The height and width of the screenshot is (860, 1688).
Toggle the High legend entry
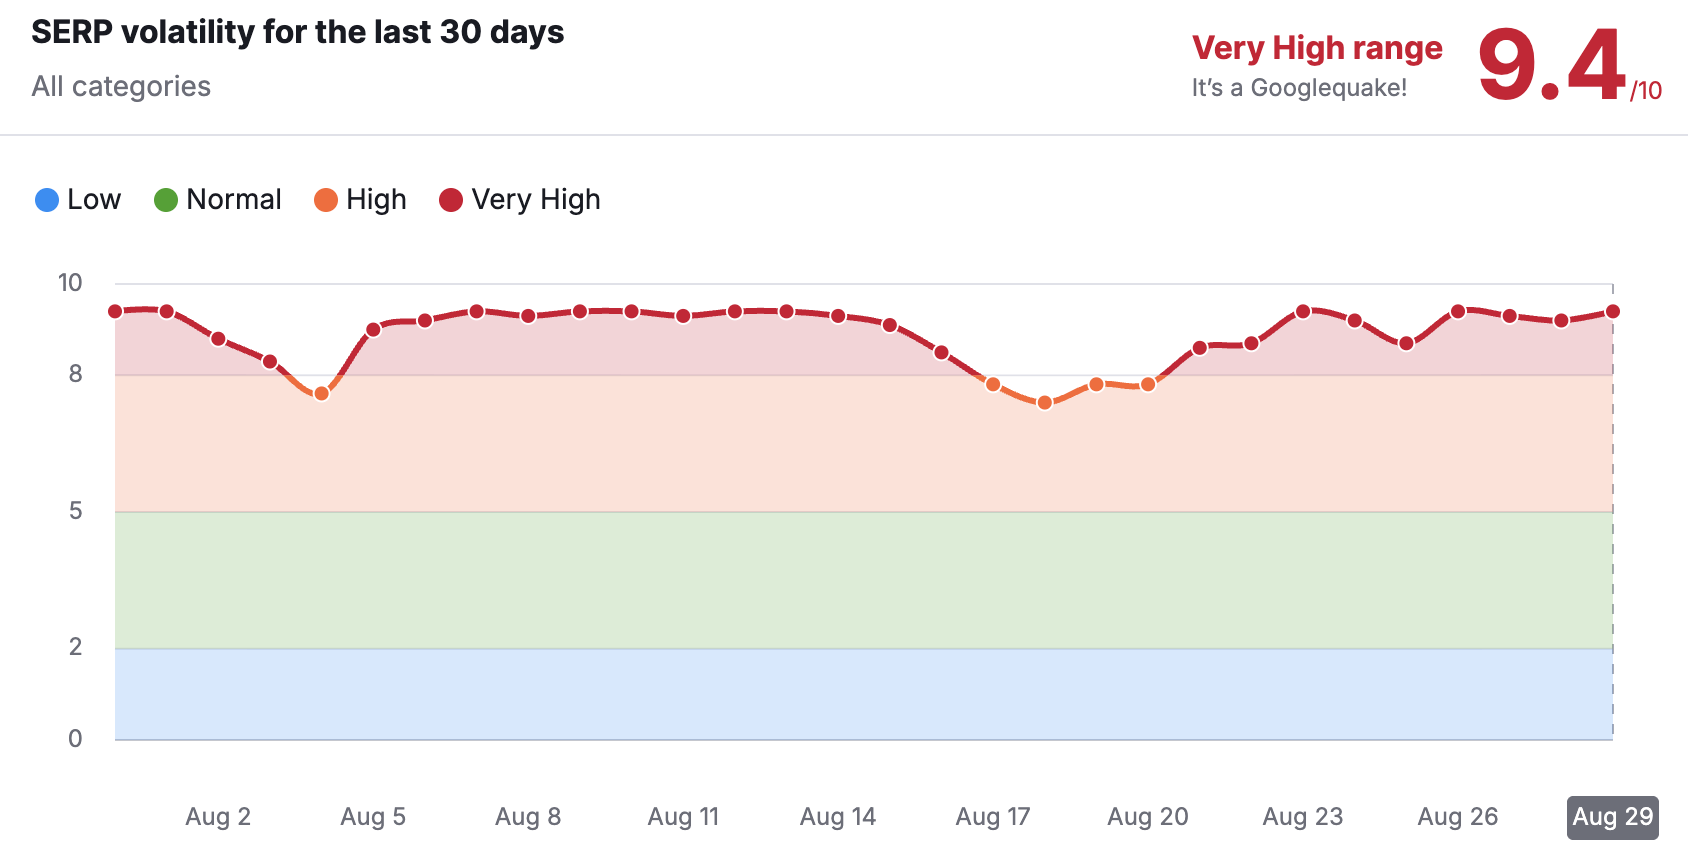point(361,200)
